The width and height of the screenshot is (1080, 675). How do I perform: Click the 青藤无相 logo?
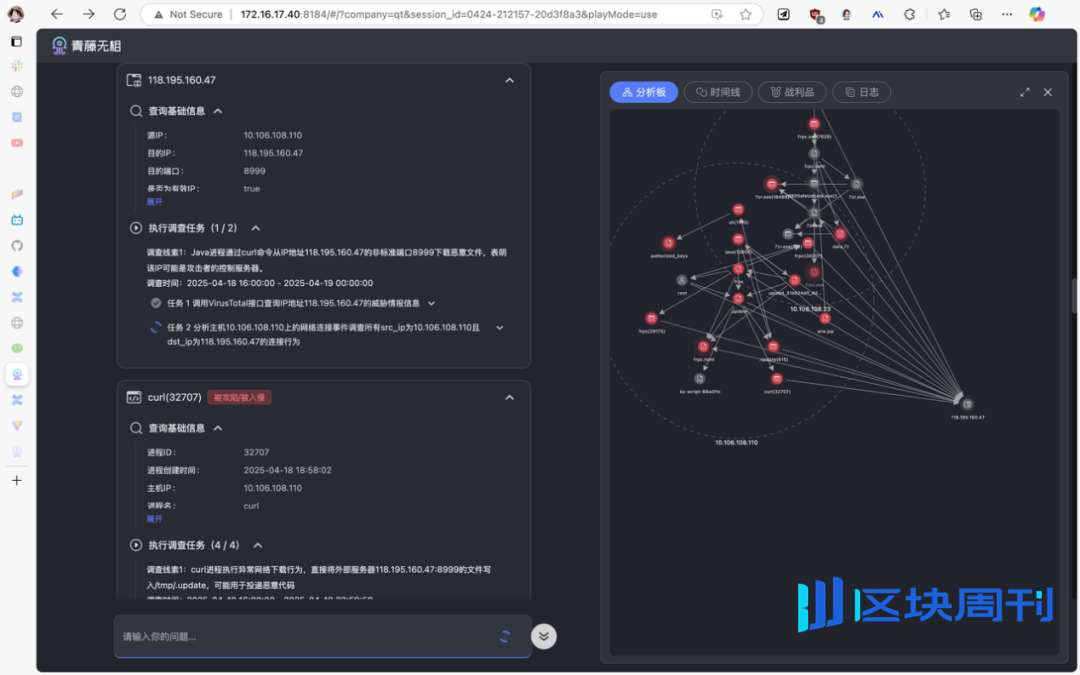[x=87, y=46]
